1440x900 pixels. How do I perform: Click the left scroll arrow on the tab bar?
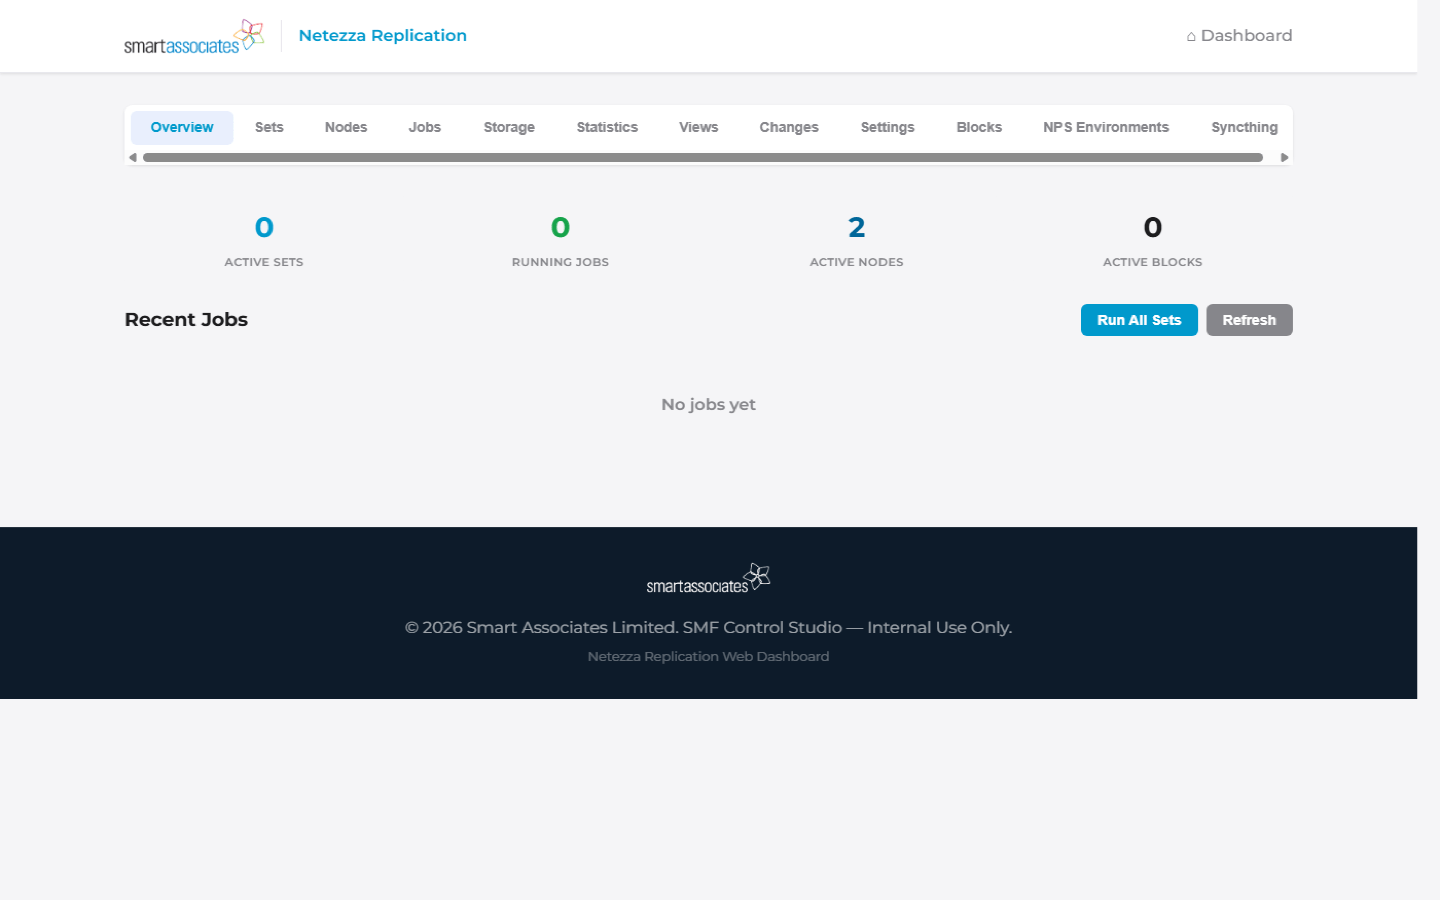click(132, 157)
